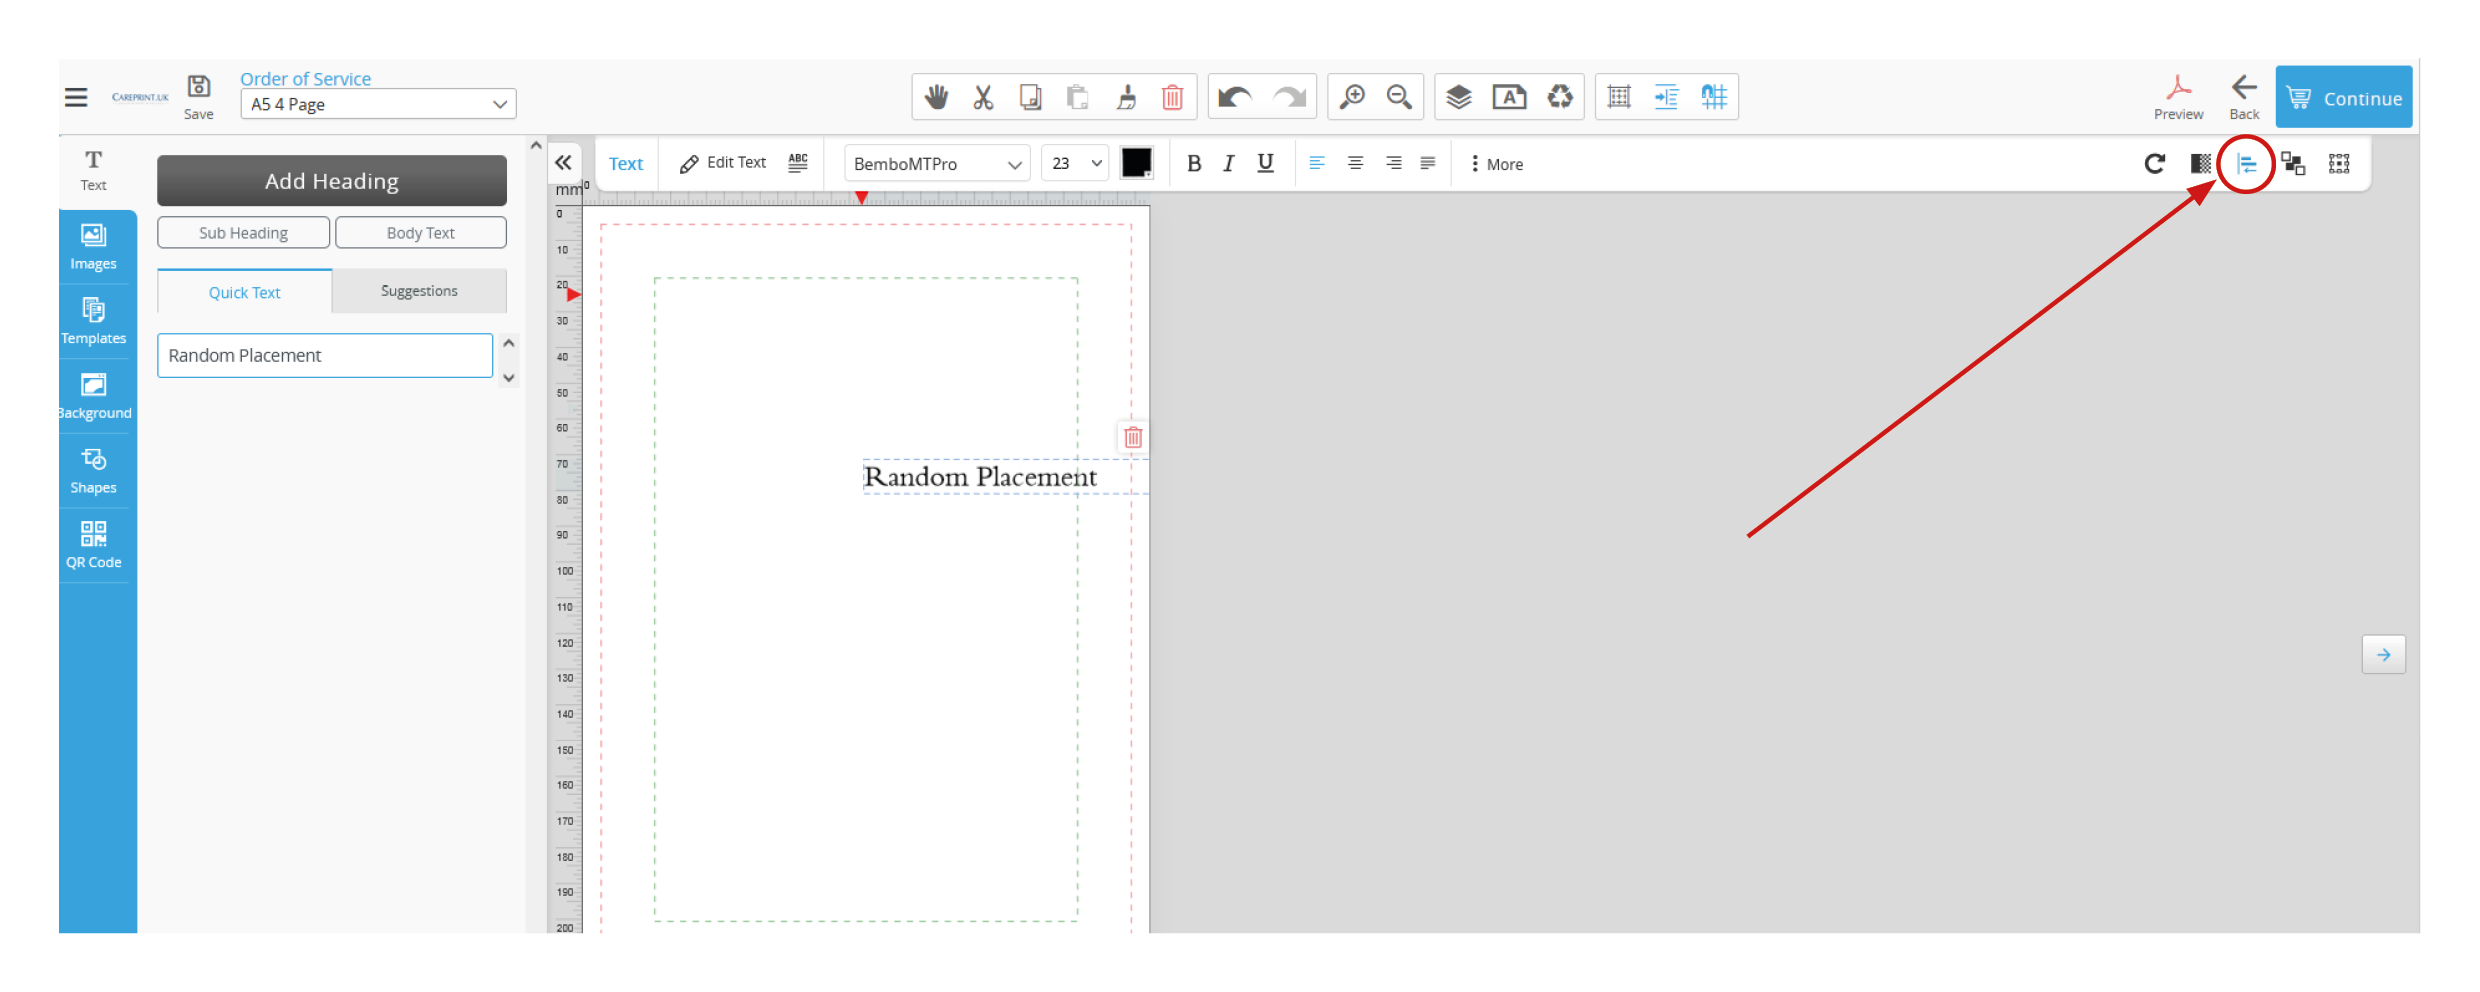Undo the last action

1235,97
